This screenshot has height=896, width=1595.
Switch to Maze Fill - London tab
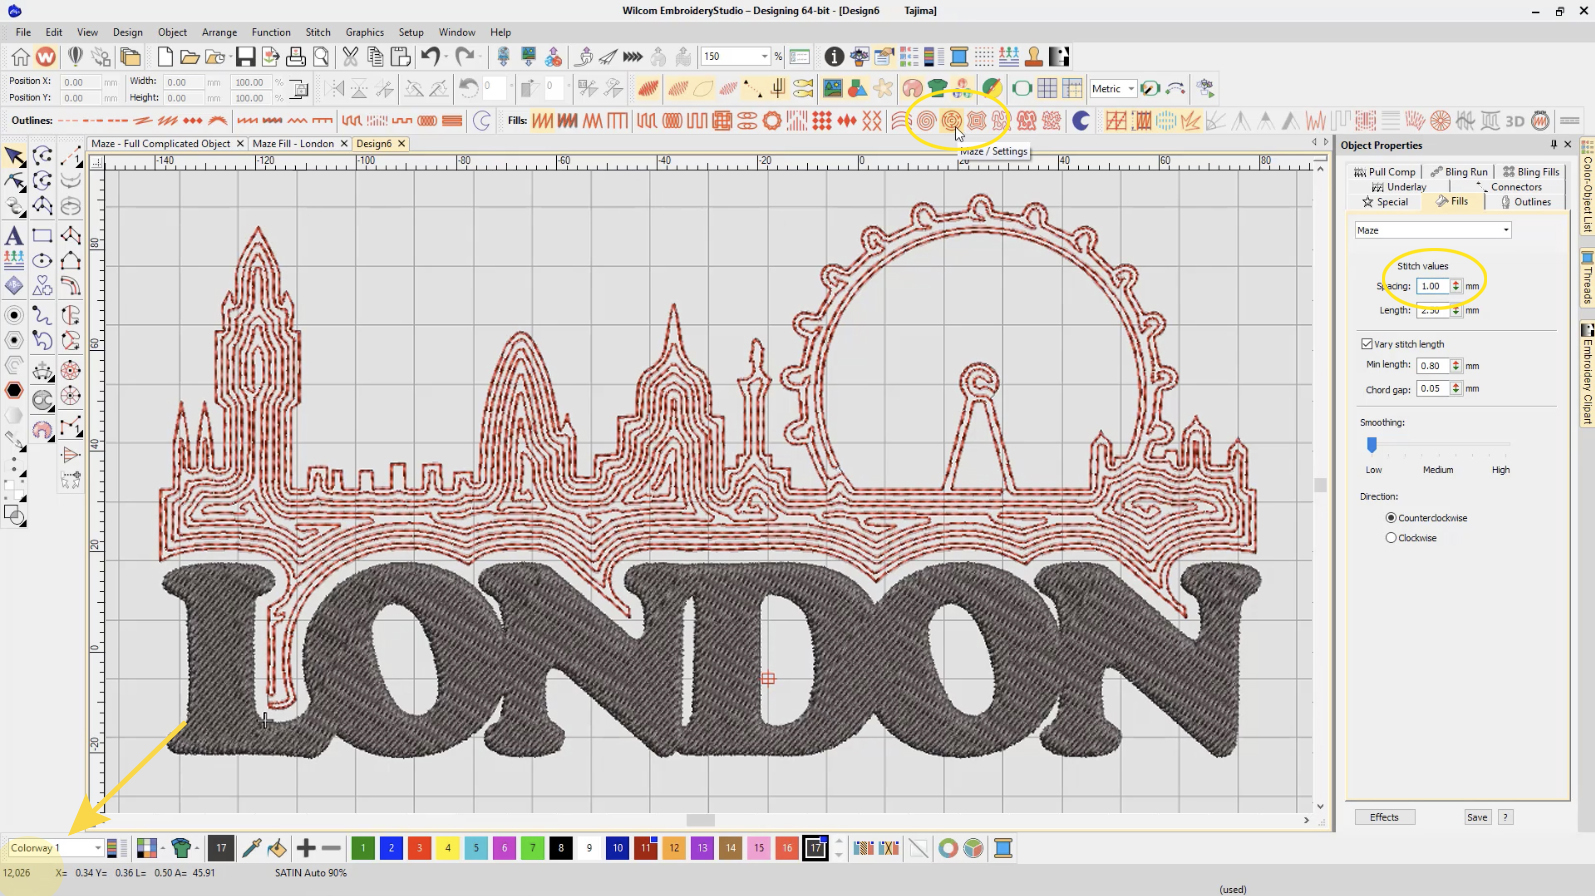(293, 144)
